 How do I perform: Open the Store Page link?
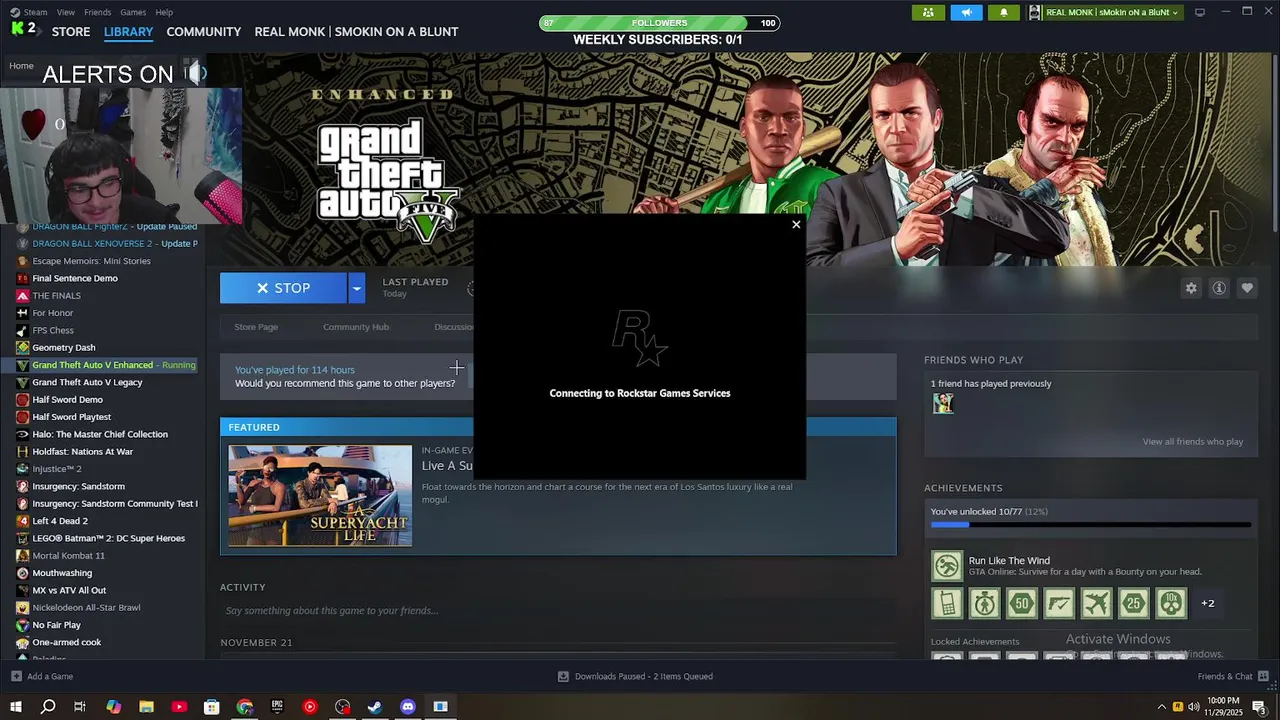click(x=256, y=327)
